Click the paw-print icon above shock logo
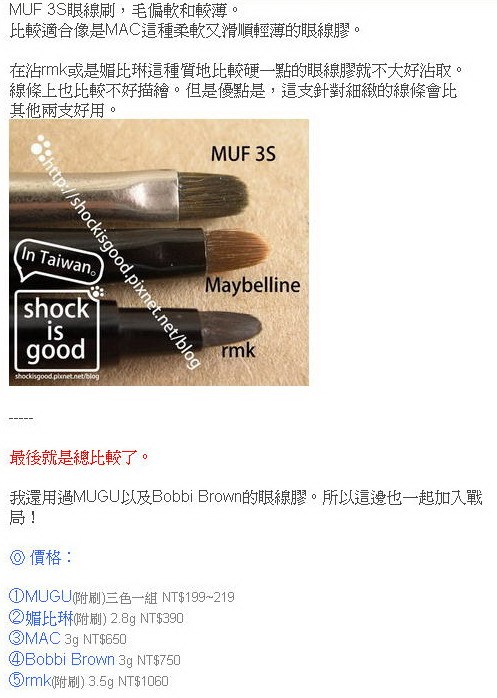This screenshot has height=698, width=497. coord(97,292)
